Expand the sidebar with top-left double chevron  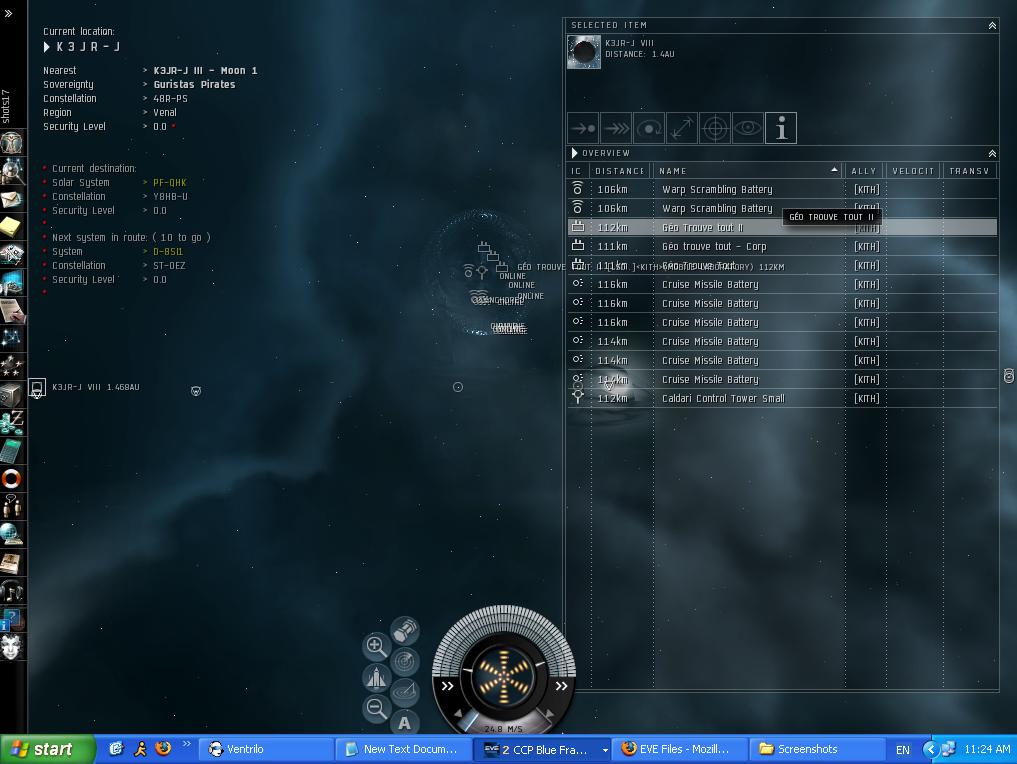pyautogui.click(x=8, y=13)
